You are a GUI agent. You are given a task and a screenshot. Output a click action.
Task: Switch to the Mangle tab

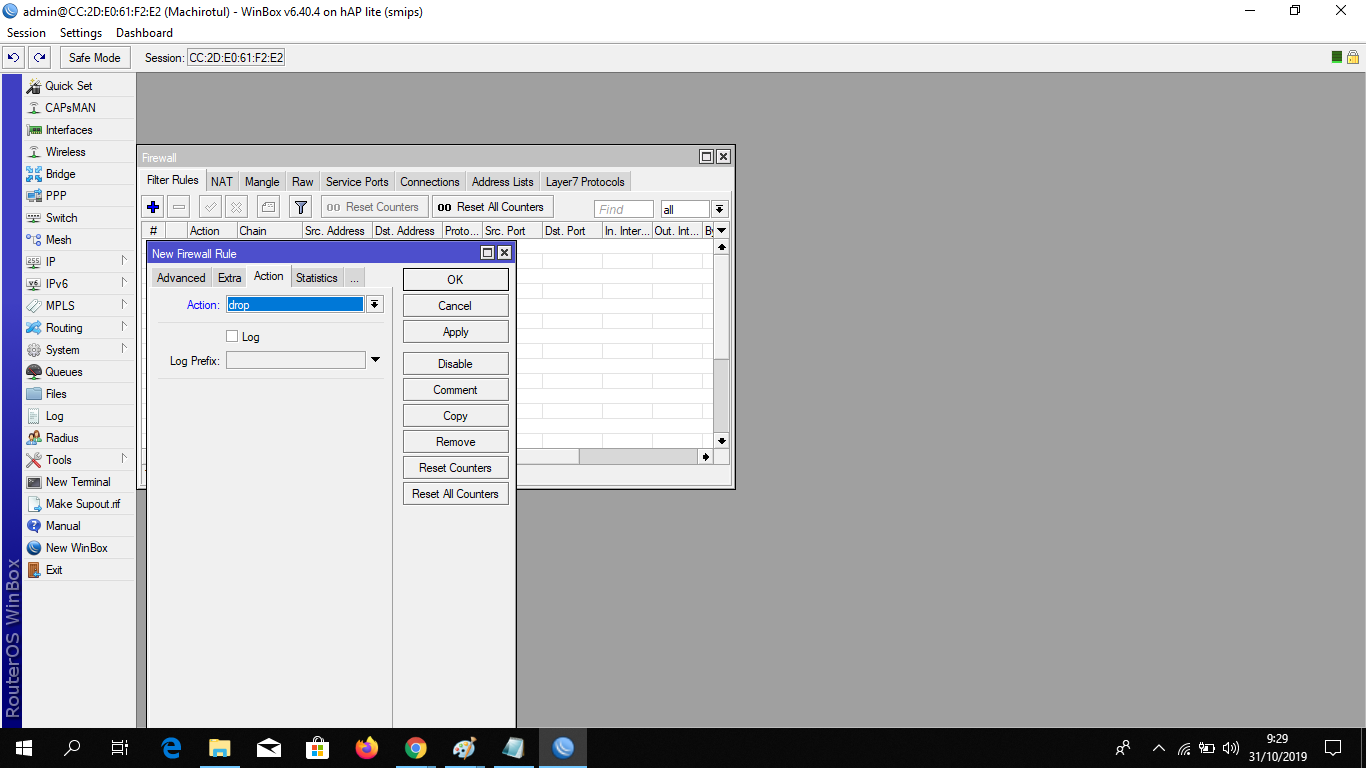click(262, 182)
